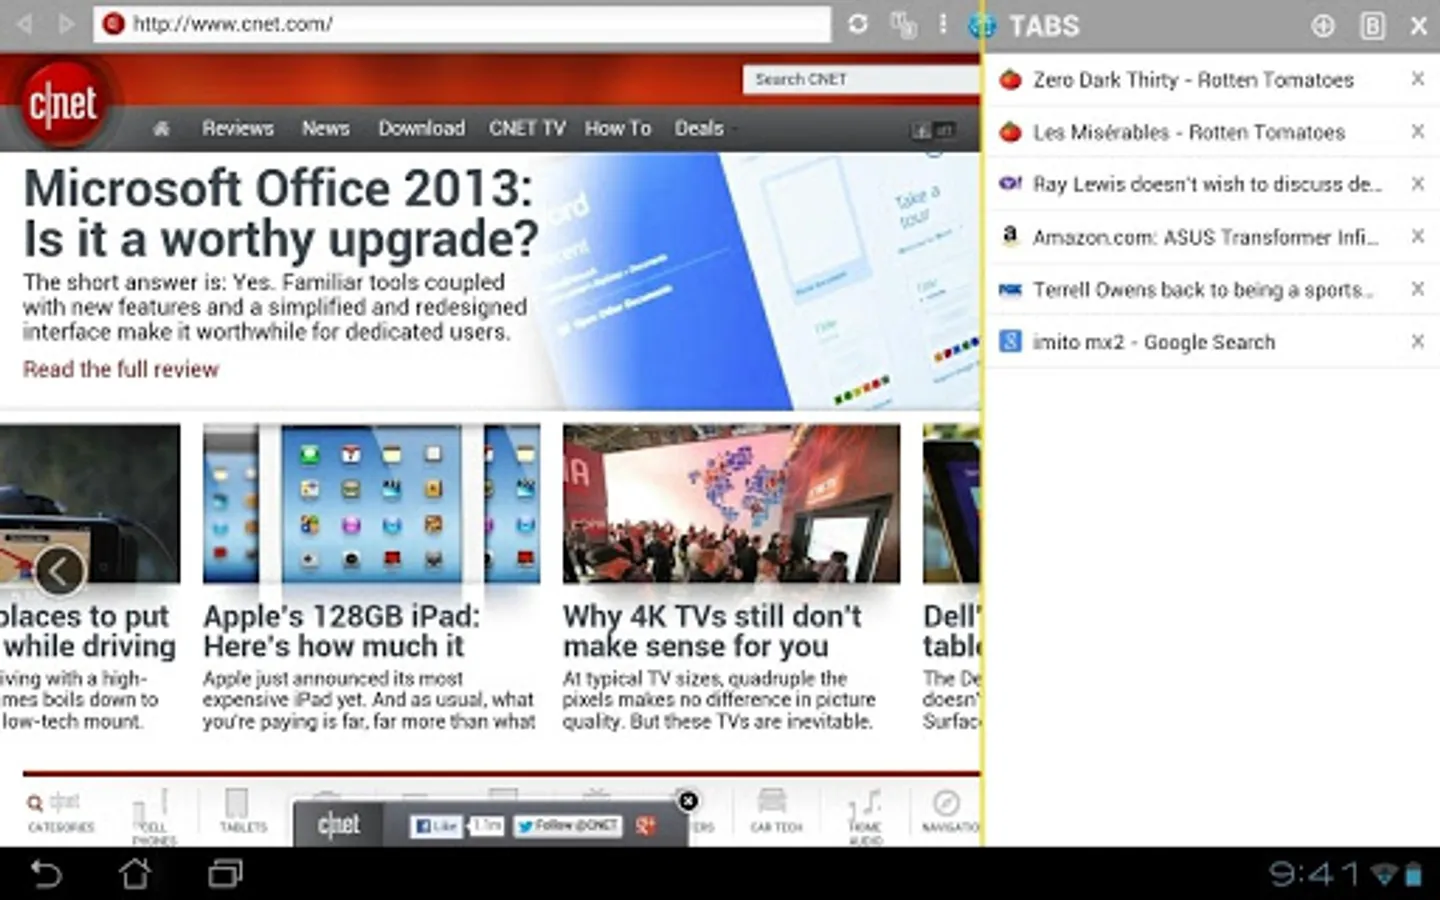Open the tab switcher icon beside reload
1440x900 pixels.
click(x=903, y=25)
